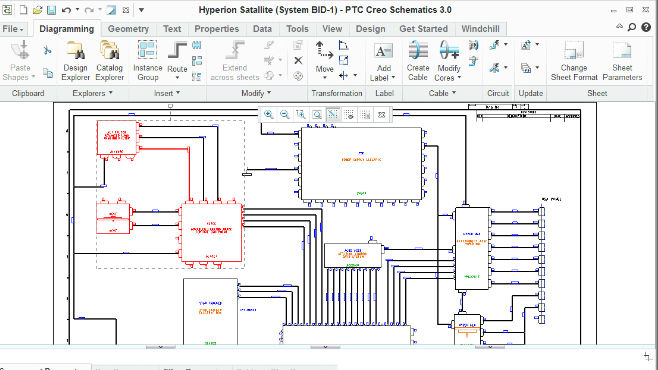Zoom out using canvas toolbar magnifier
Image resolution: width=658 pixels, height=370 pixels.
[285, 115]
